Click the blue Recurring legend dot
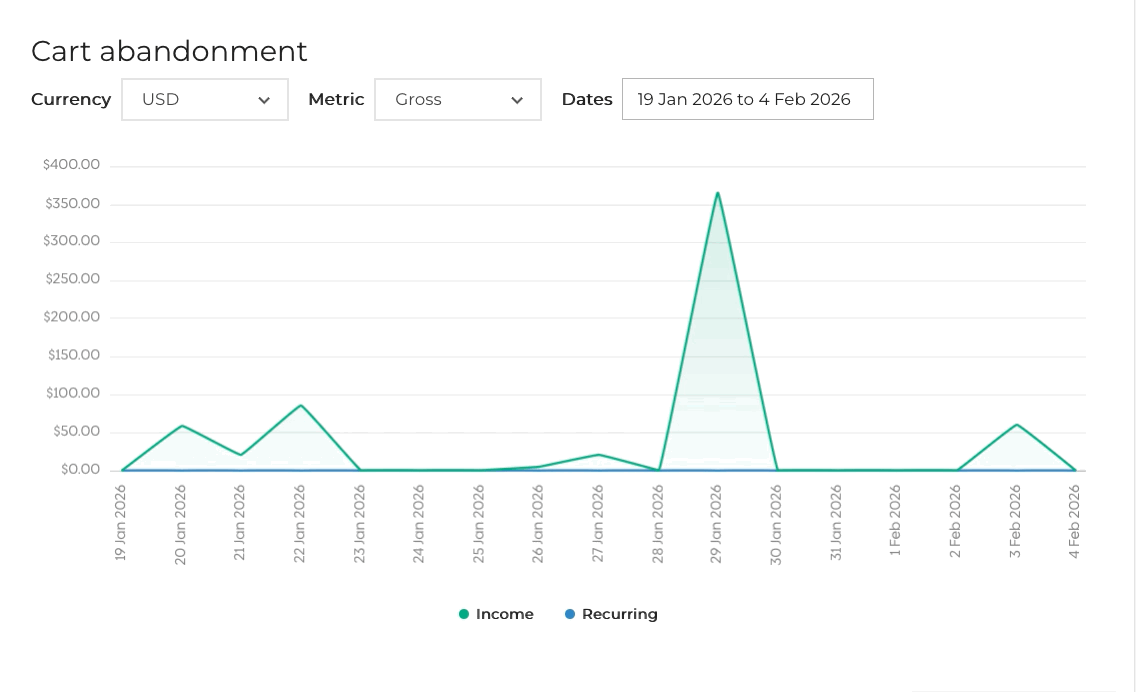Screen dimensions: 1136x692 click(569, 614)
